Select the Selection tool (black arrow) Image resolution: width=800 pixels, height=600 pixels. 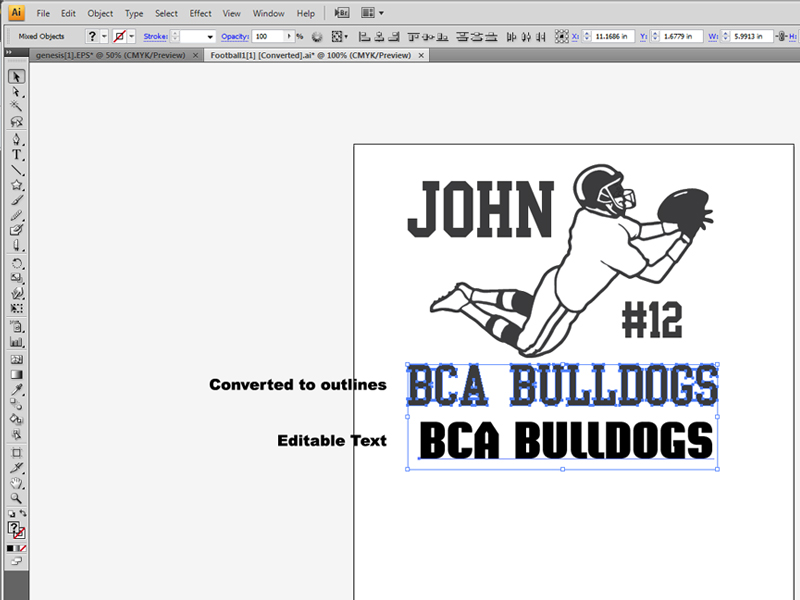pyautogui.click(x=16, y=77)
